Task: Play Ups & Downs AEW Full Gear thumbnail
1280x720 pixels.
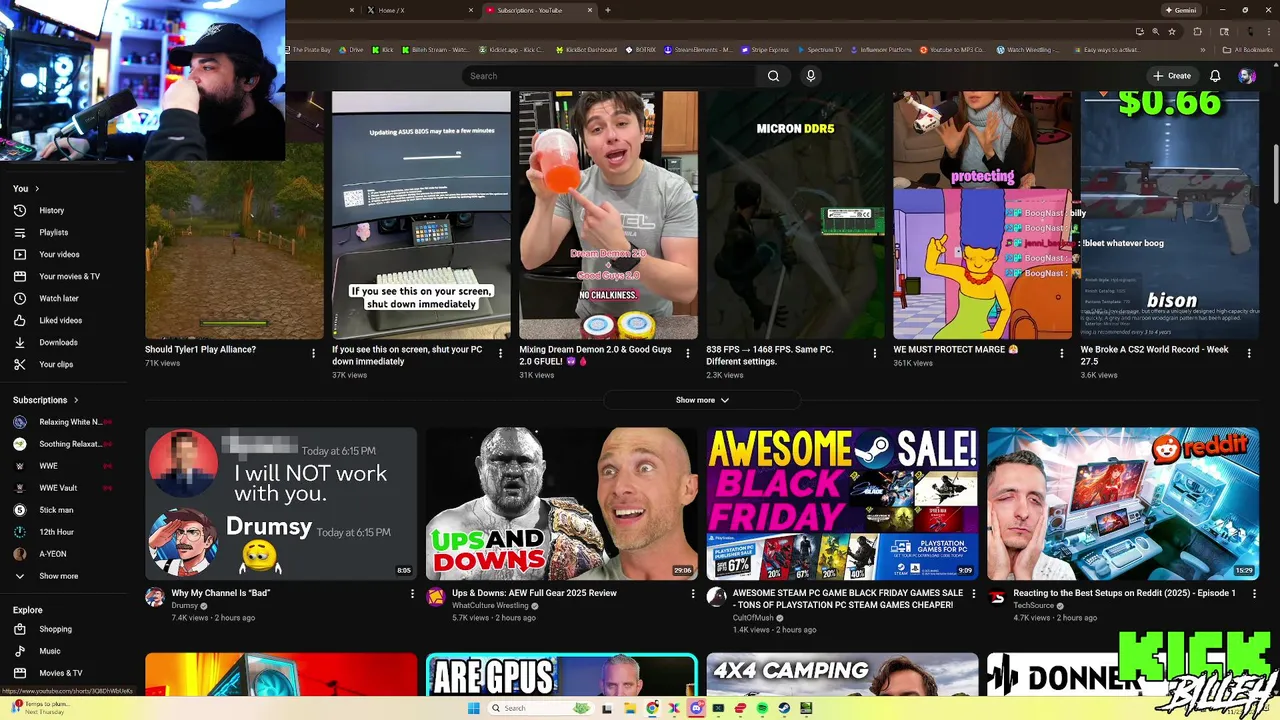Action: [x=562, y=504]
